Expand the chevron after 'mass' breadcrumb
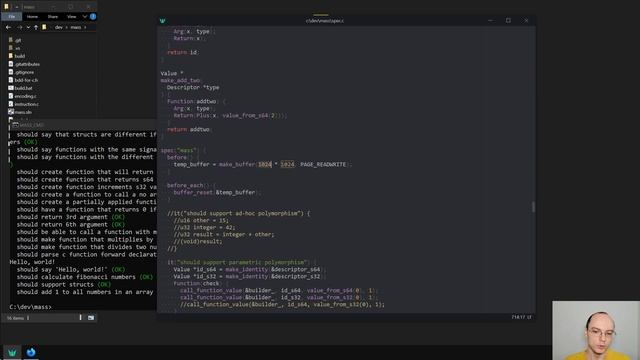 [85, 27]
